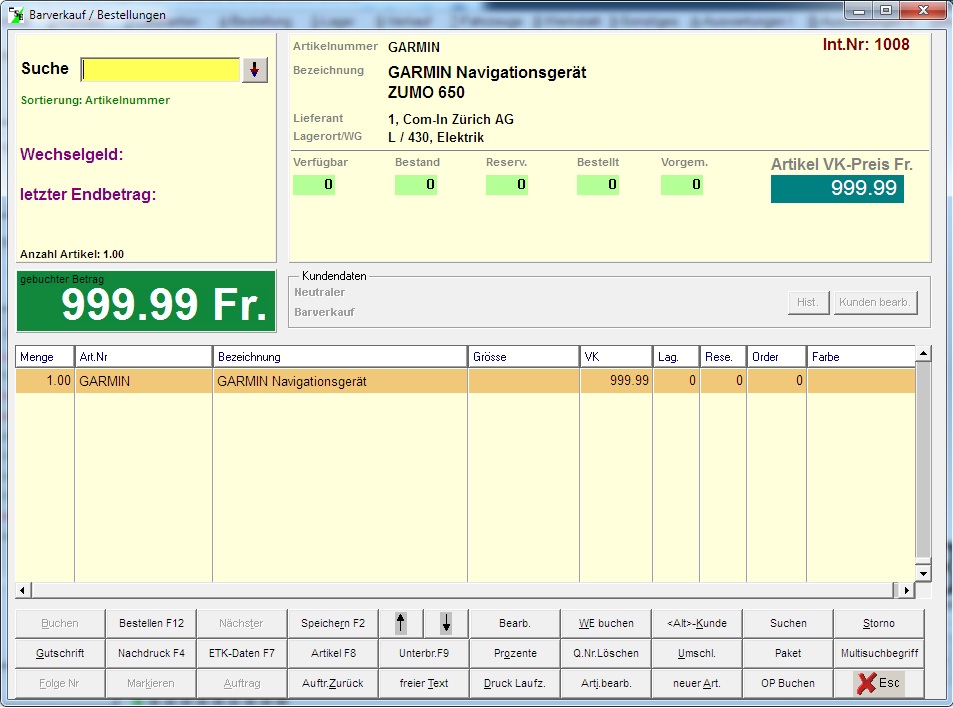Click the Order column header
This screenshot has height=708, width=953.
click(x=777, y=357)
